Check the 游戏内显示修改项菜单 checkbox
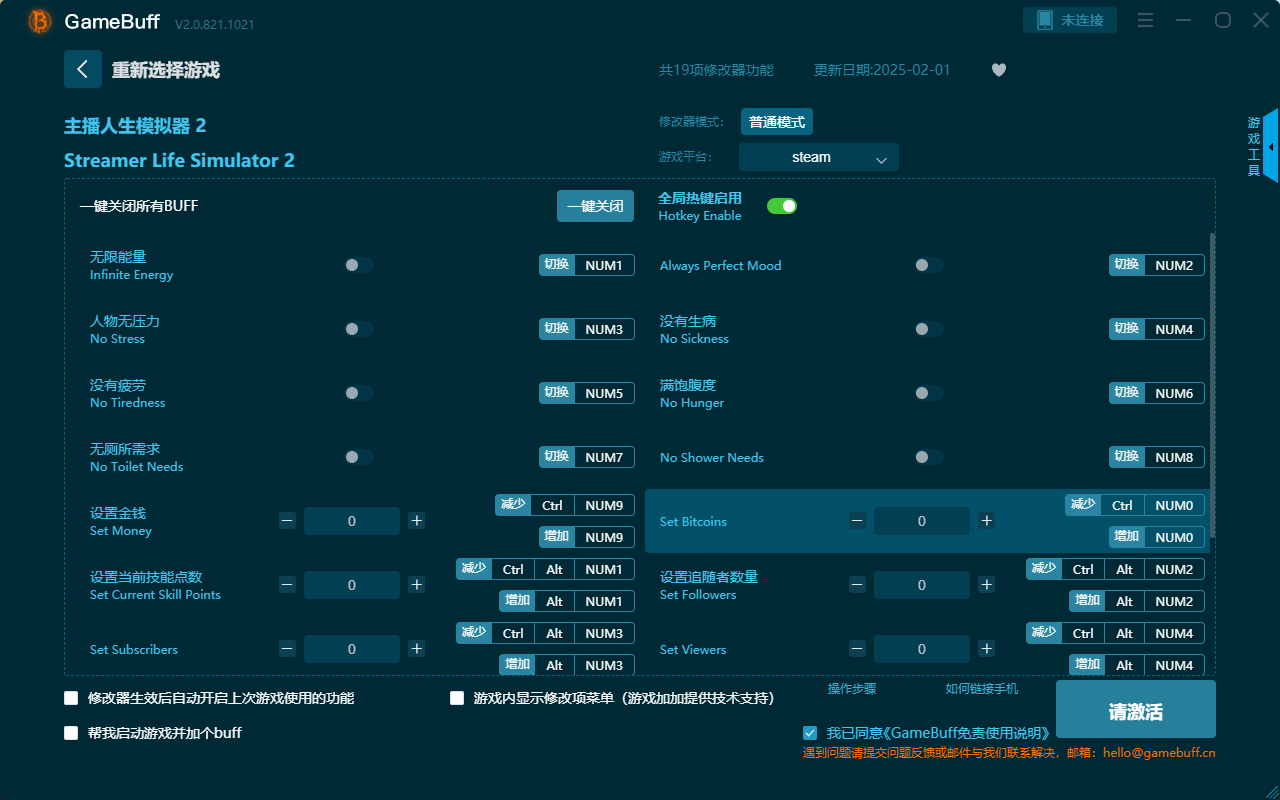This screenshot has width=1280, height=800. tap(457, 697)
